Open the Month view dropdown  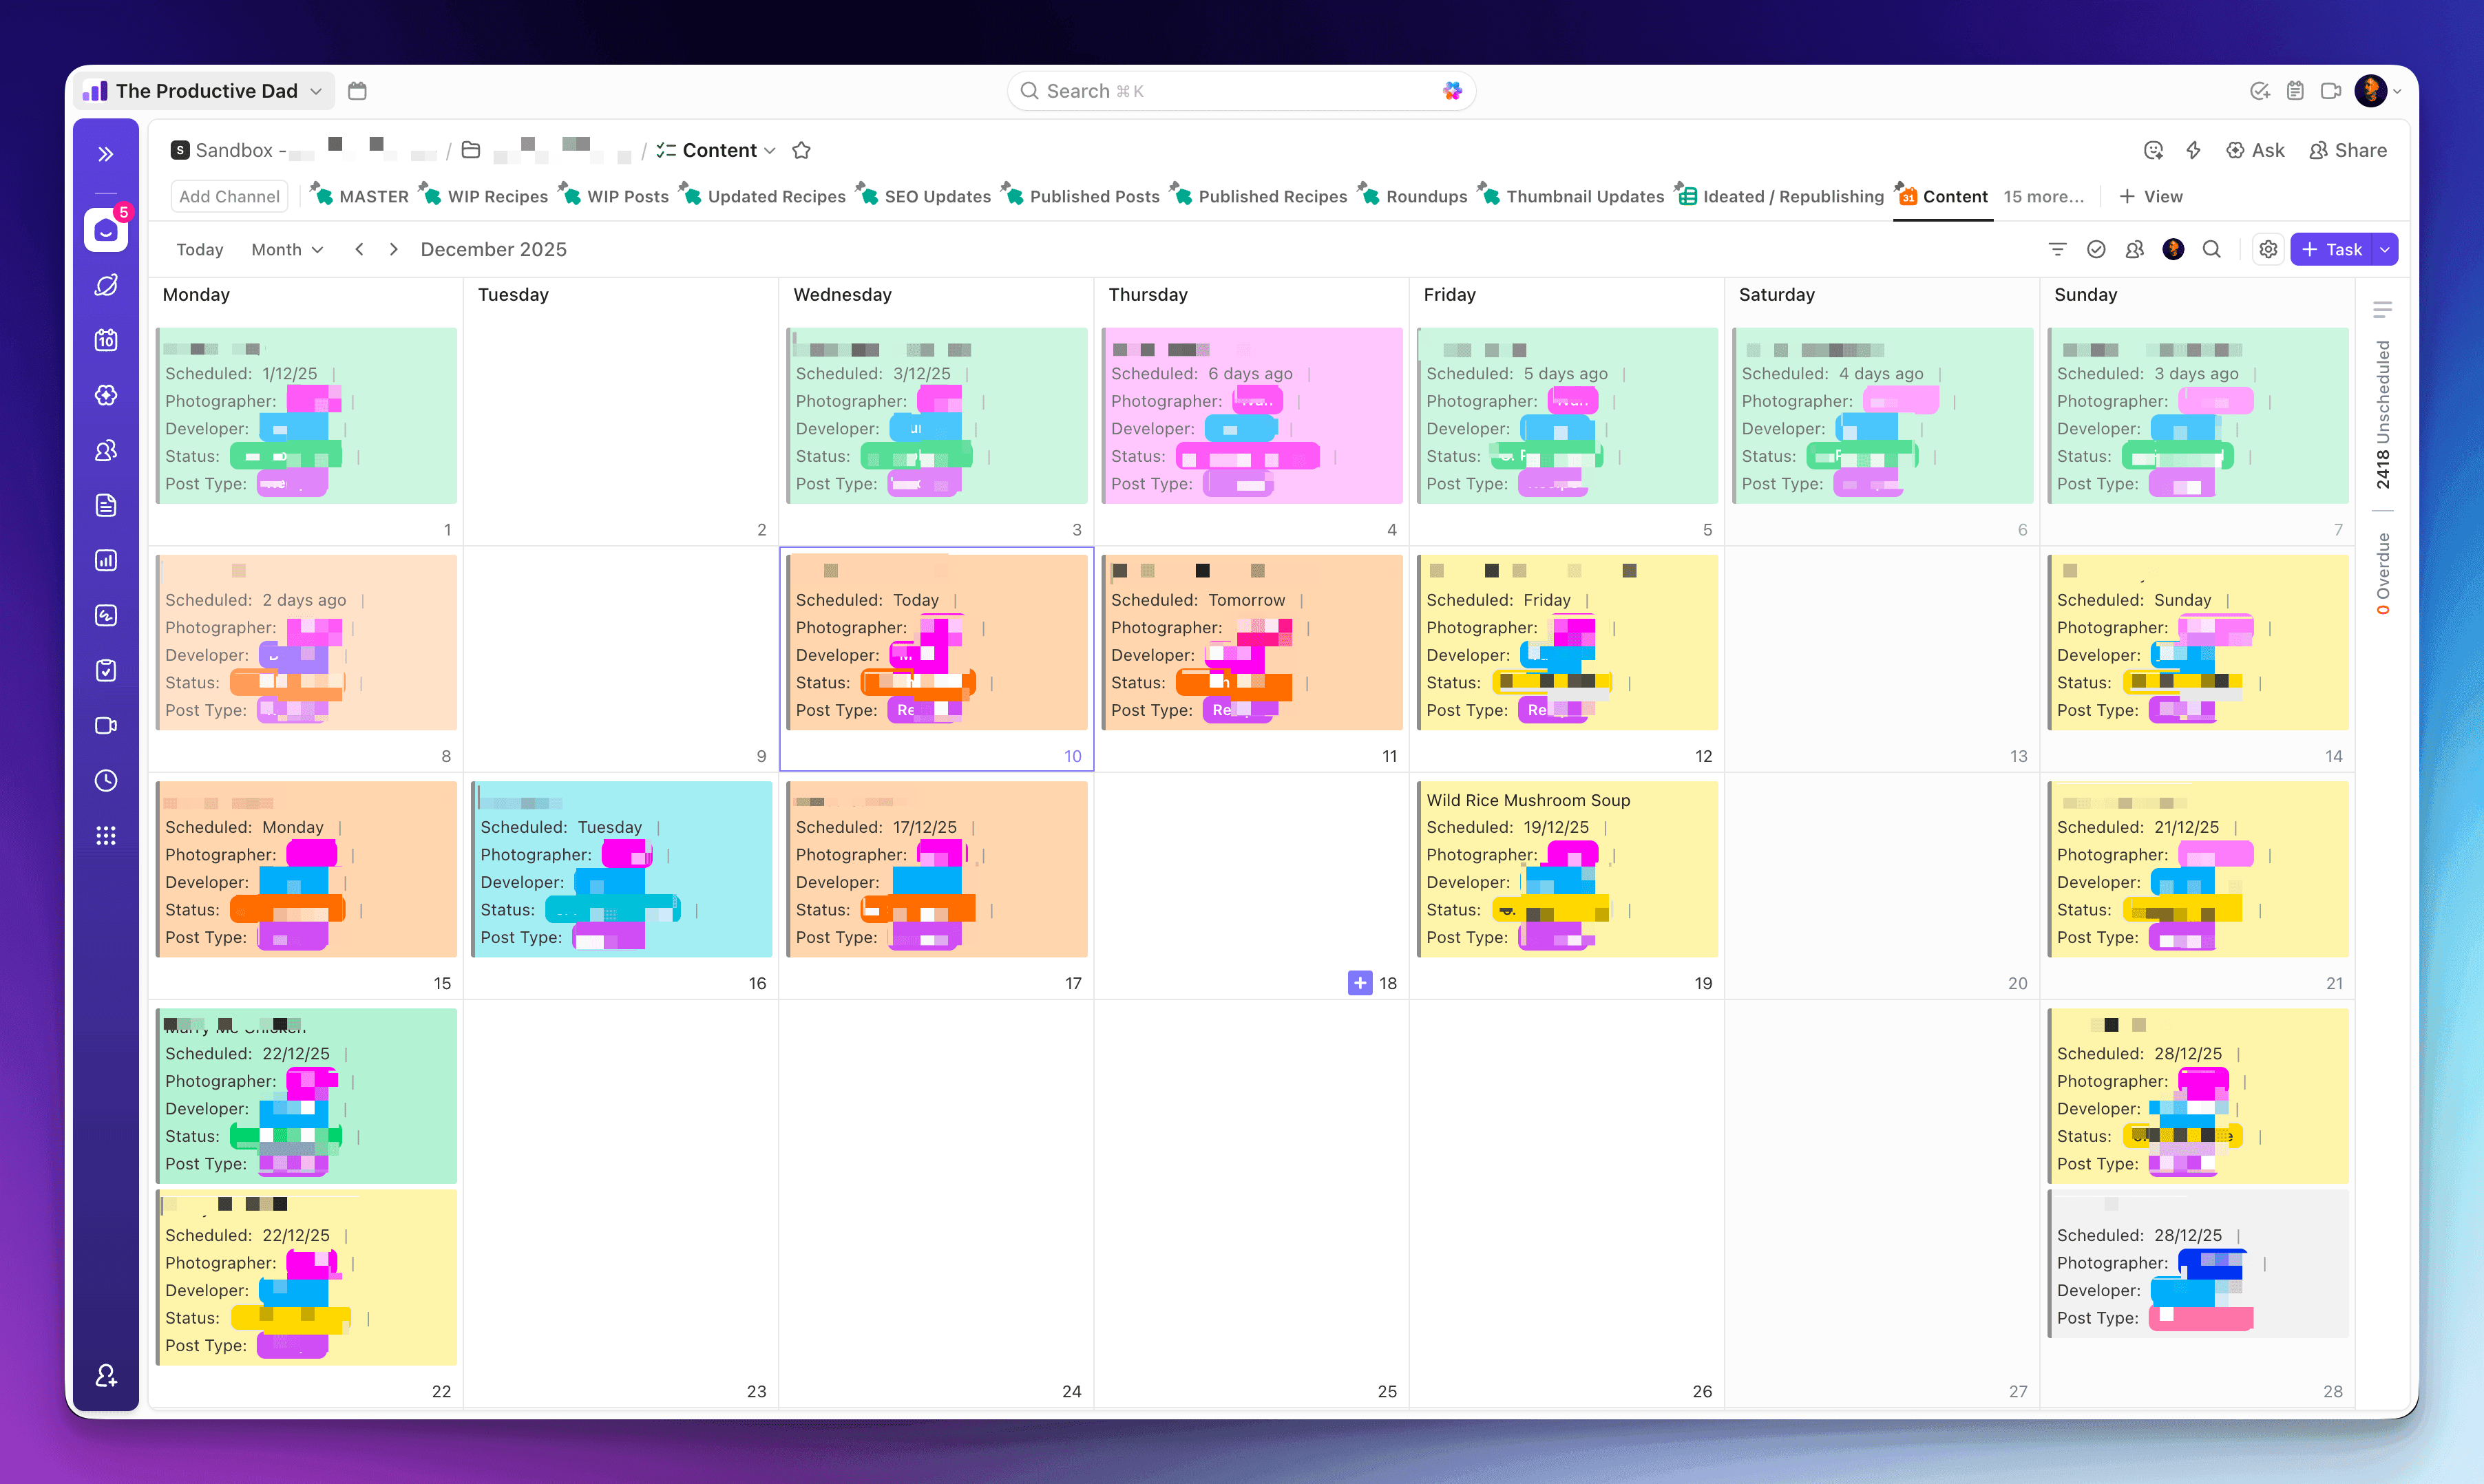[287, 249]
